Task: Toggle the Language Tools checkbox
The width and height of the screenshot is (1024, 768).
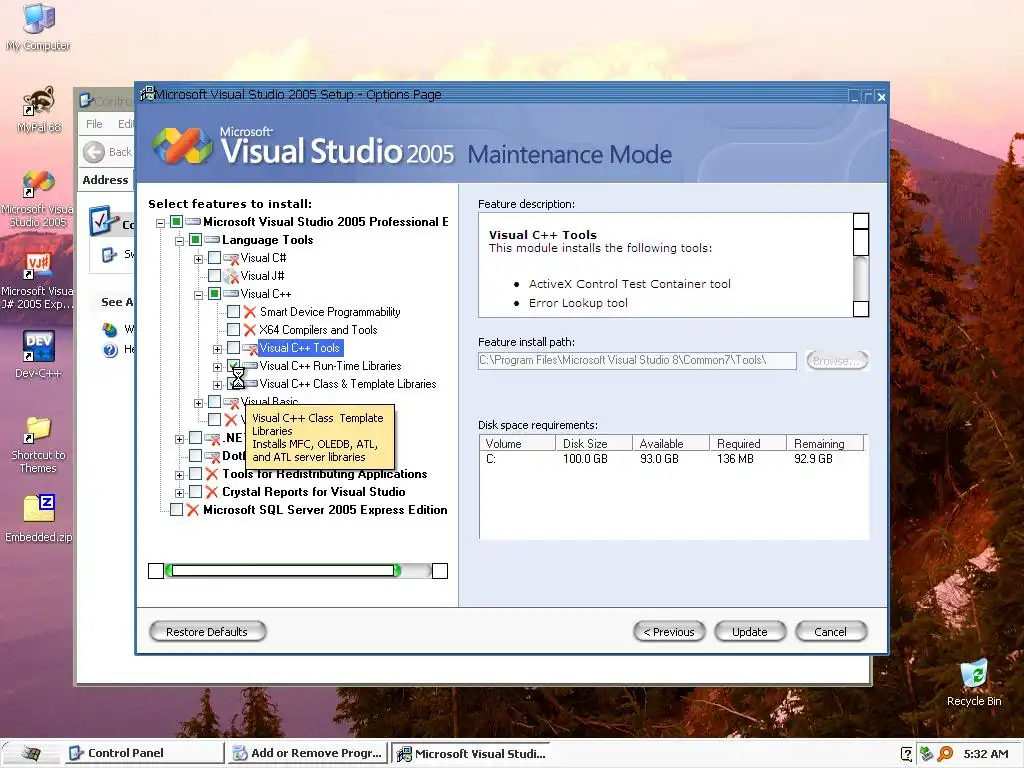Action: point(195,240)
